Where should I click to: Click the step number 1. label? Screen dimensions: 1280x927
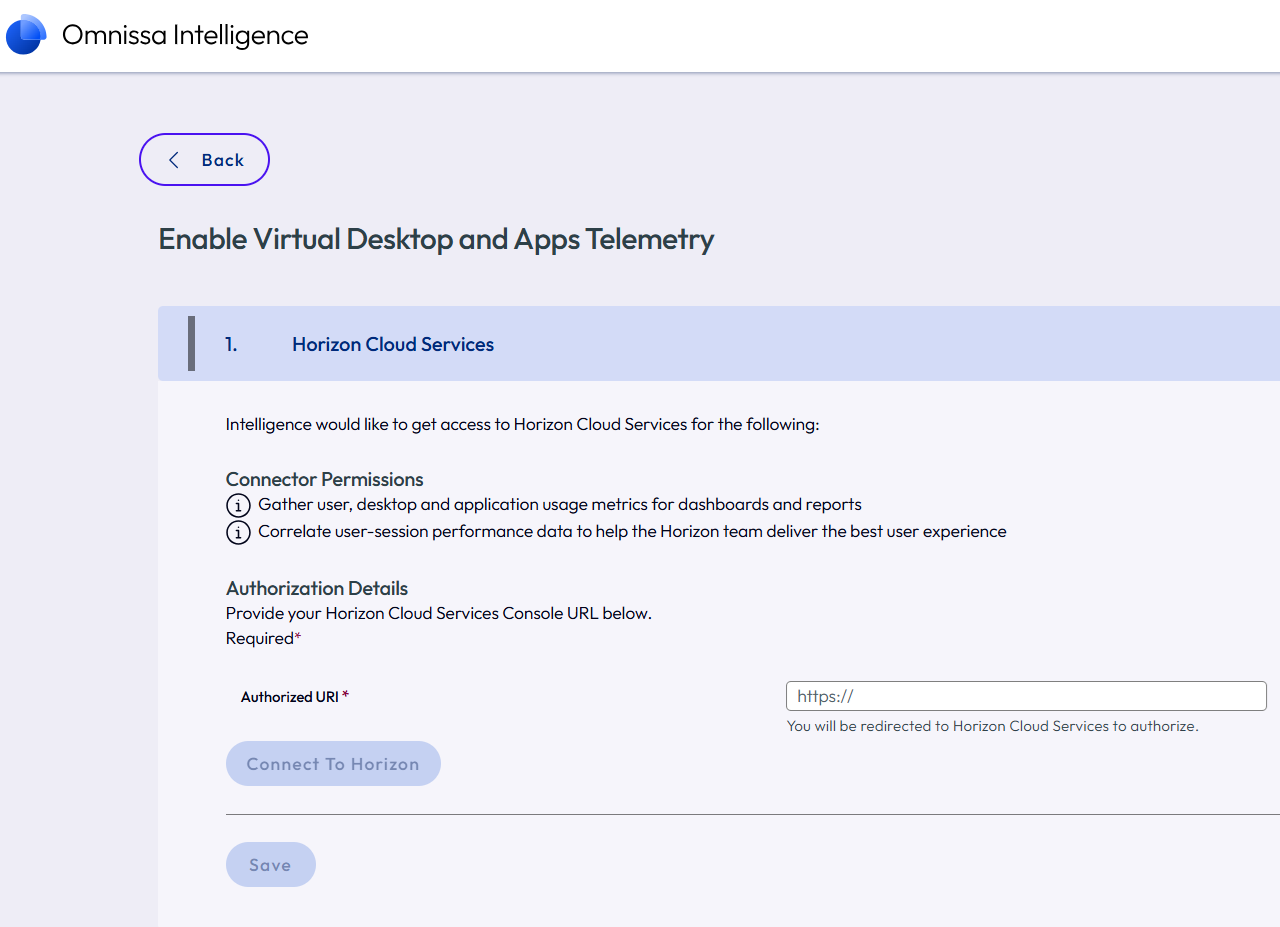[x=231, y=344]
